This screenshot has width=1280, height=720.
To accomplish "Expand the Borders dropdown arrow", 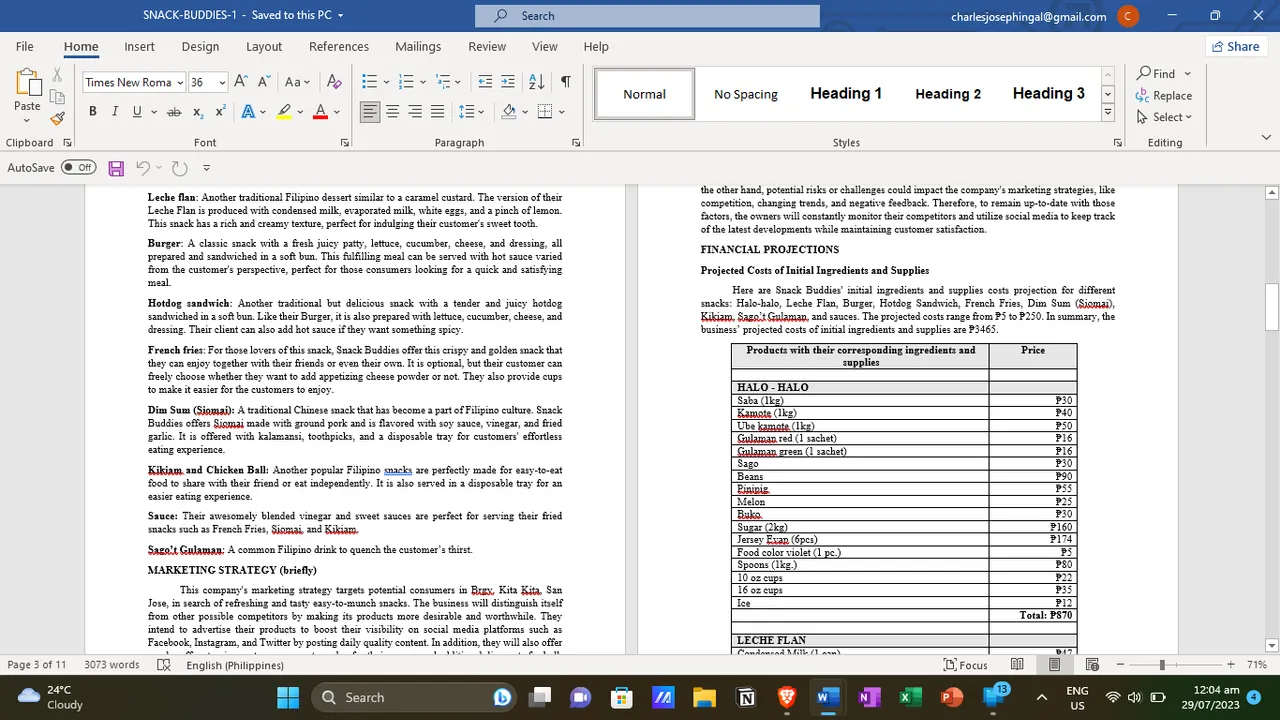I will [x=561, y=112].
